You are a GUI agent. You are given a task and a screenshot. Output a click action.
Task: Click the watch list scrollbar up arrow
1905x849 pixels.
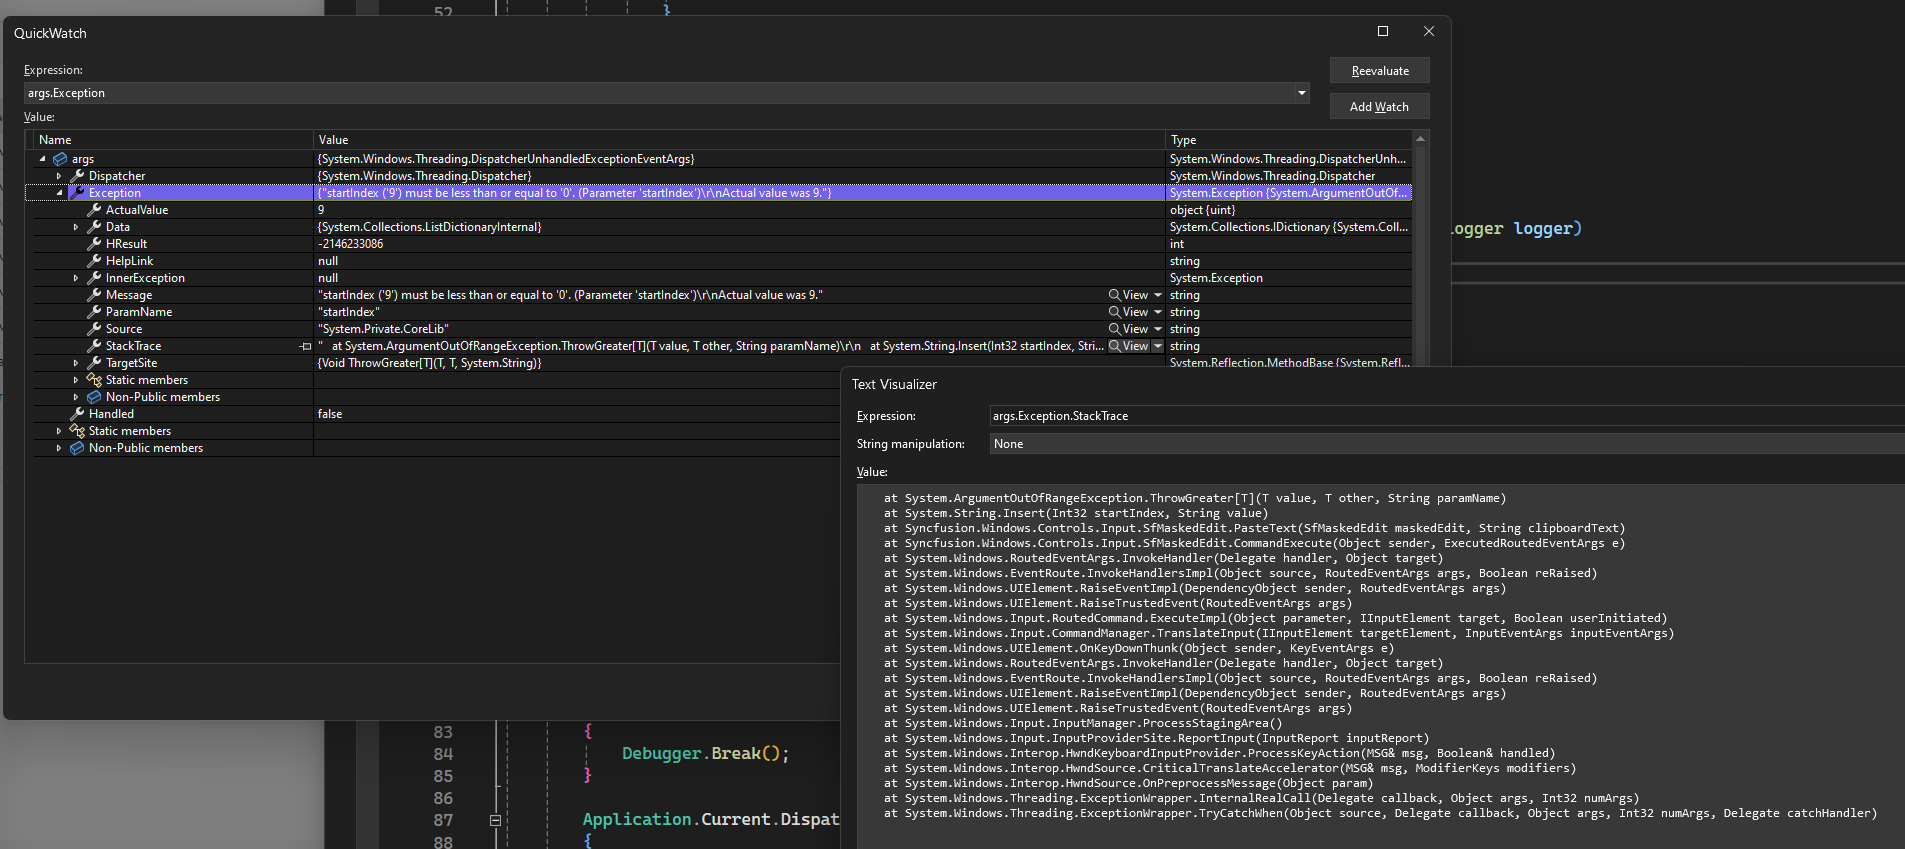click(x=1420, y=139)
